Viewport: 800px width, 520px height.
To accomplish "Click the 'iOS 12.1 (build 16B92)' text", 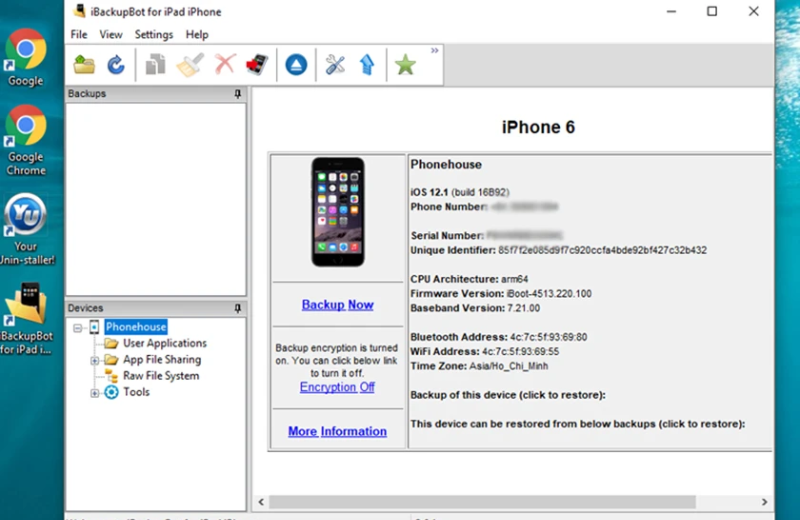I will 460,192.
